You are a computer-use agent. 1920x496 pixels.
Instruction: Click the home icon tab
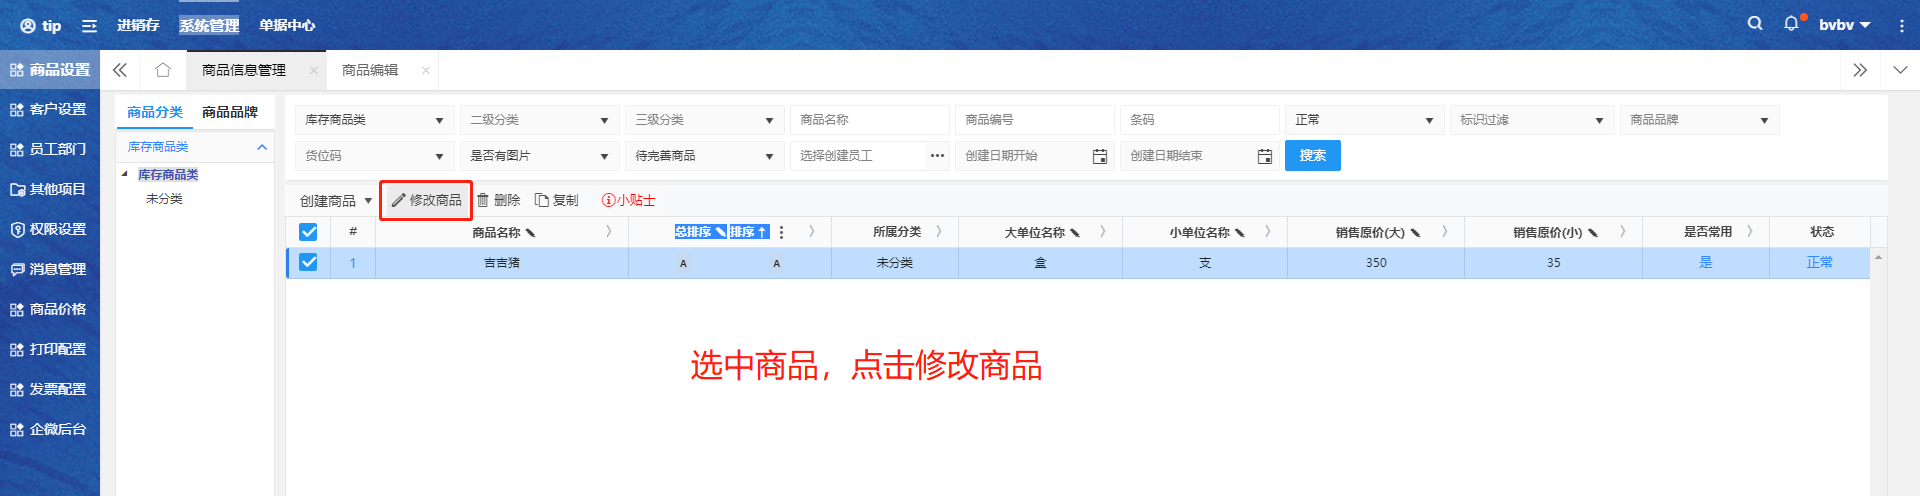pyautogui.click(x=163, y=70)
